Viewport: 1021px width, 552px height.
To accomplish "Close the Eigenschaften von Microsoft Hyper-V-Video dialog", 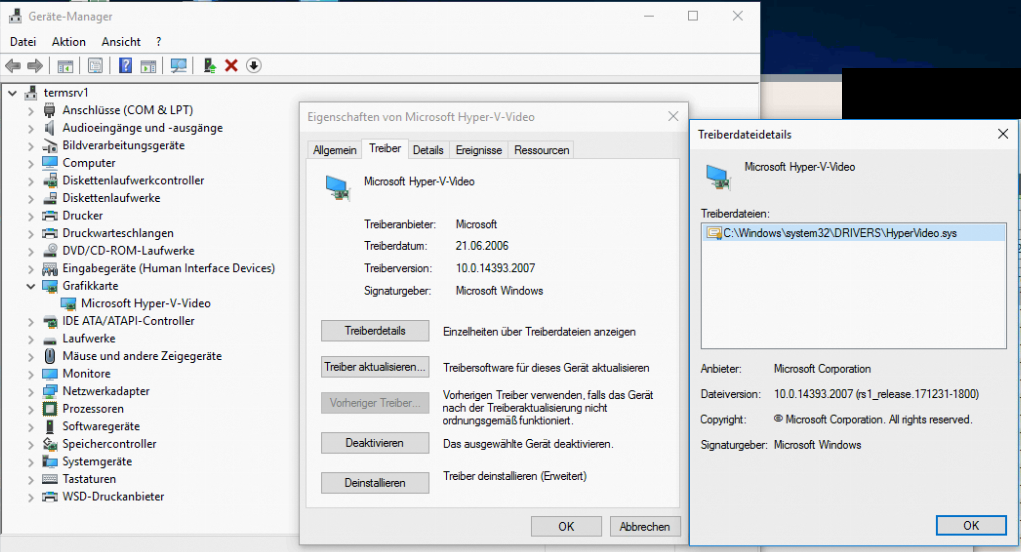I will point(673,117).
